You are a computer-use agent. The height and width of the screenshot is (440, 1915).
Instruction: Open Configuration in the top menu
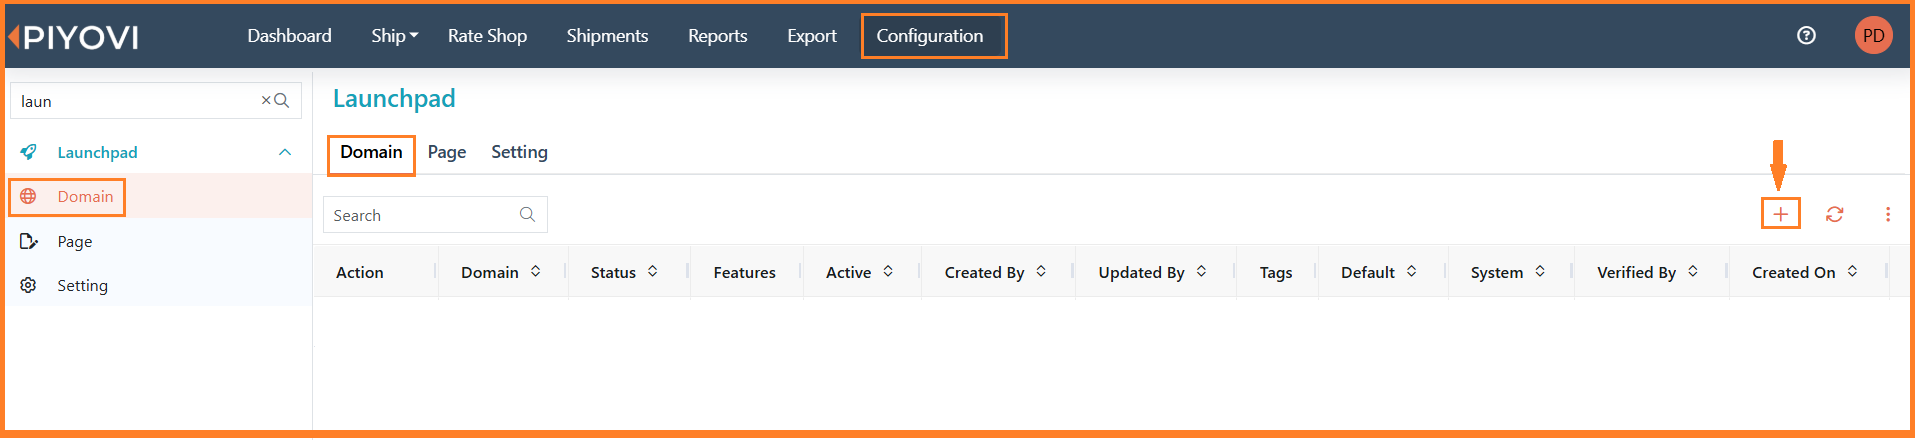pyautogui.click(x=930, y=36)
